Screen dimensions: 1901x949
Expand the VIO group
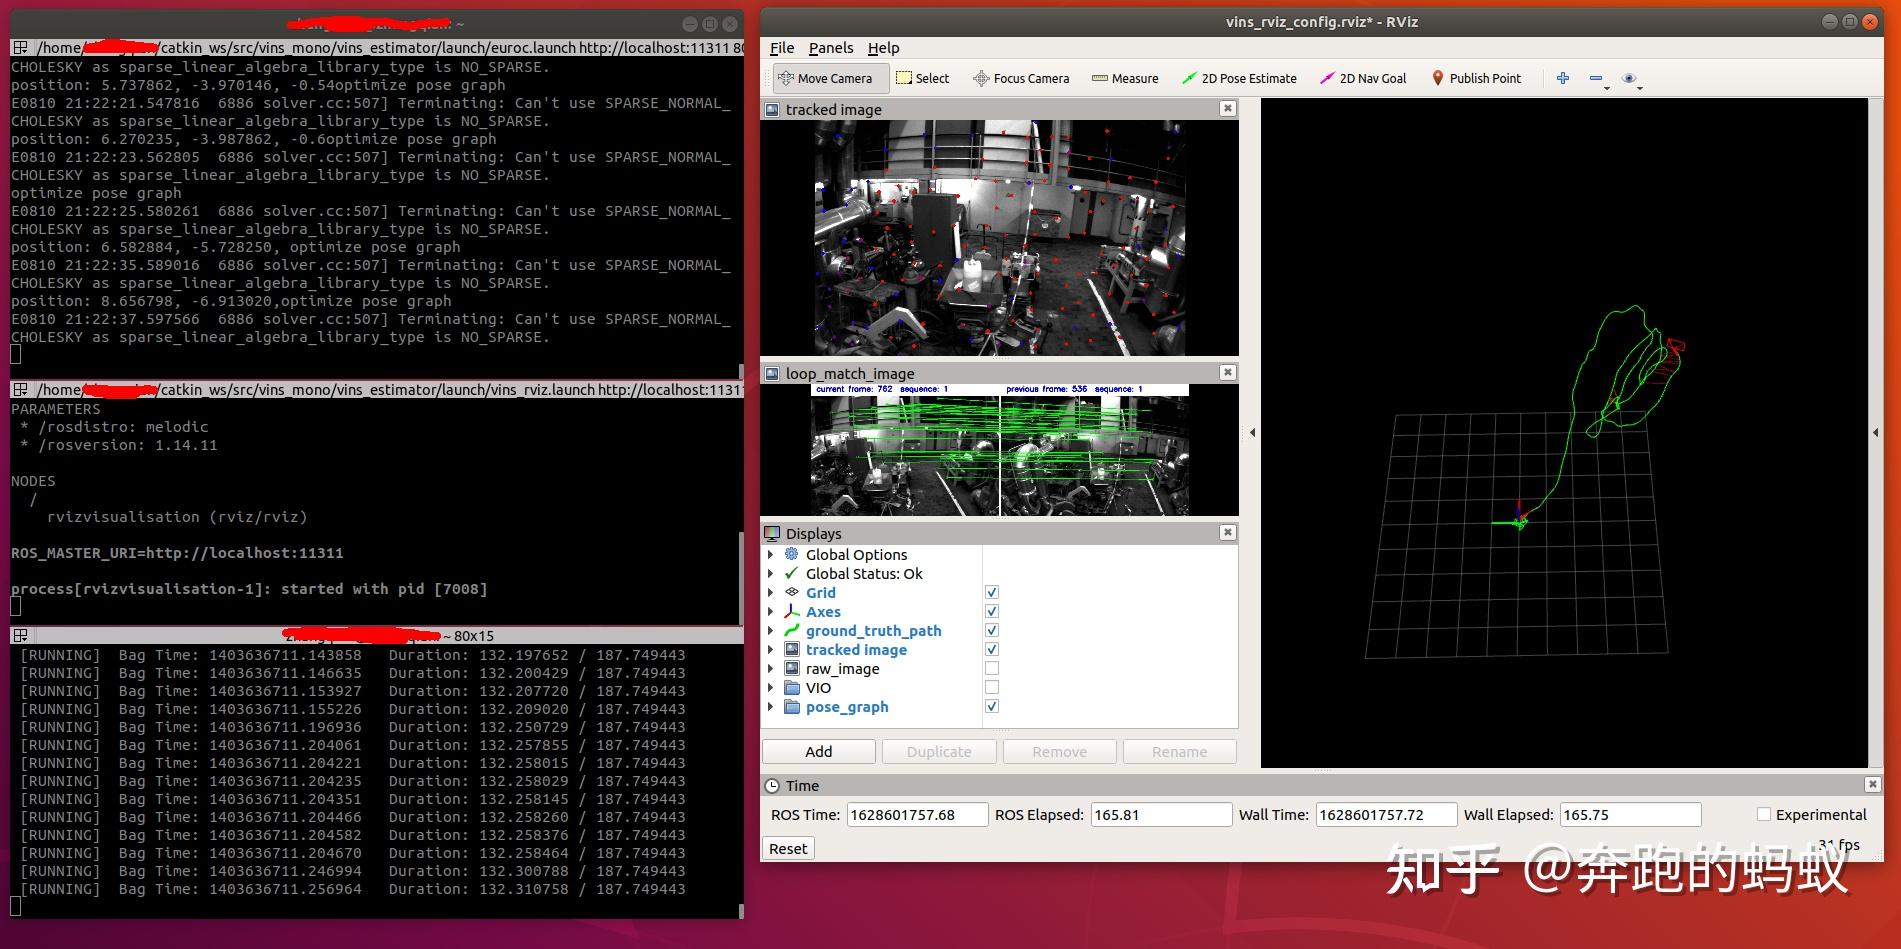point(770,687)
